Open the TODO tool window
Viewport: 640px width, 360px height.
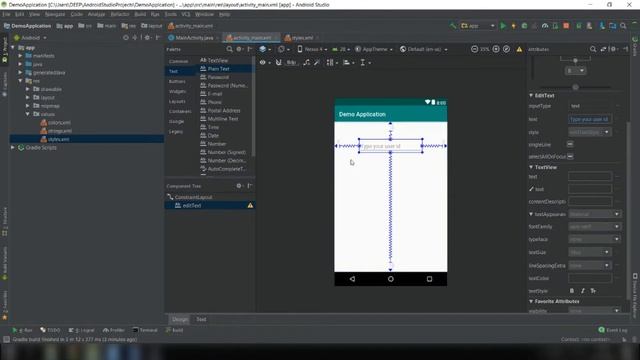[50, 330]
